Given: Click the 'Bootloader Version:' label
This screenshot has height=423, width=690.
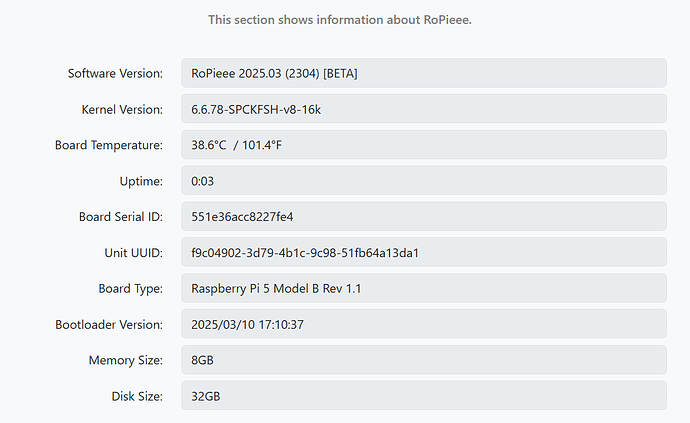Looking at the screenshot, I should 109,324.
